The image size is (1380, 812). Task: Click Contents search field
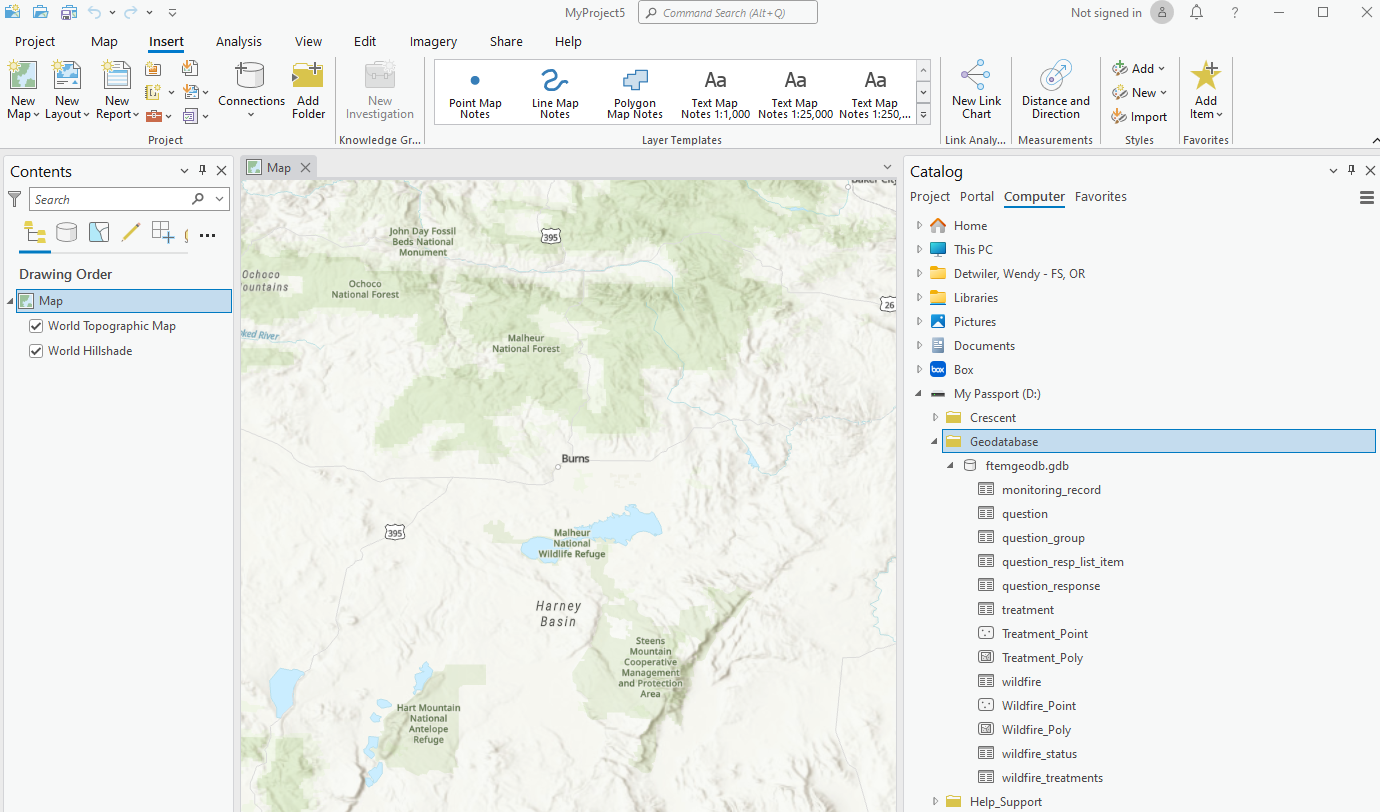110,200
